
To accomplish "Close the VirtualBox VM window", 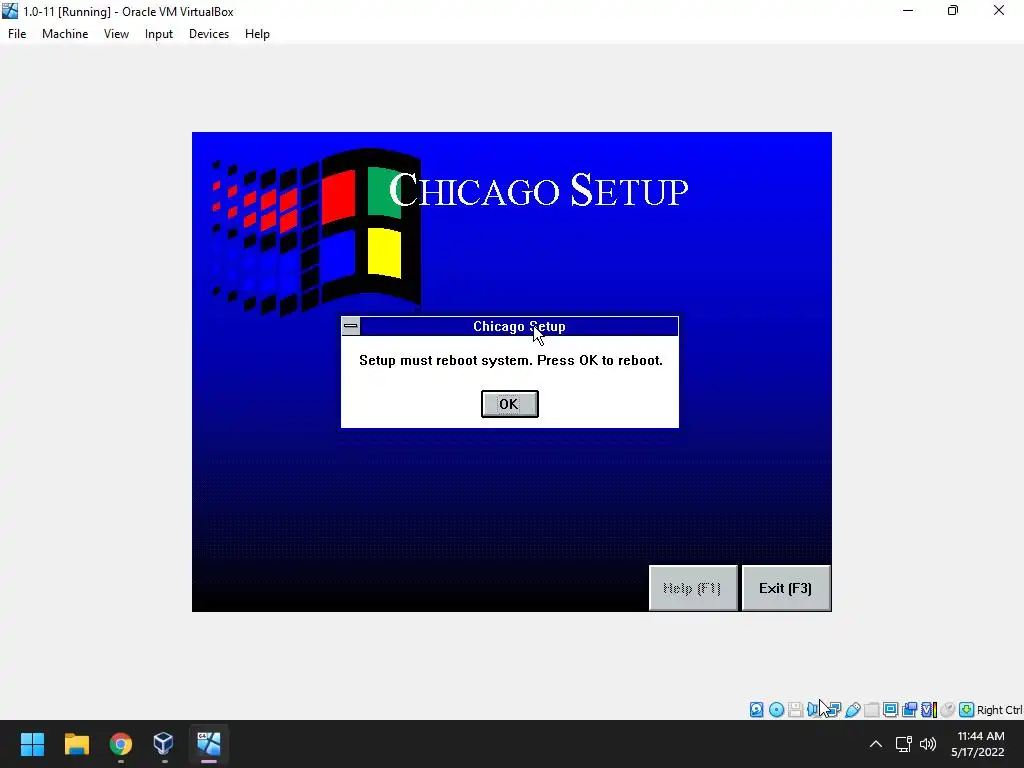I will point(999,10).
